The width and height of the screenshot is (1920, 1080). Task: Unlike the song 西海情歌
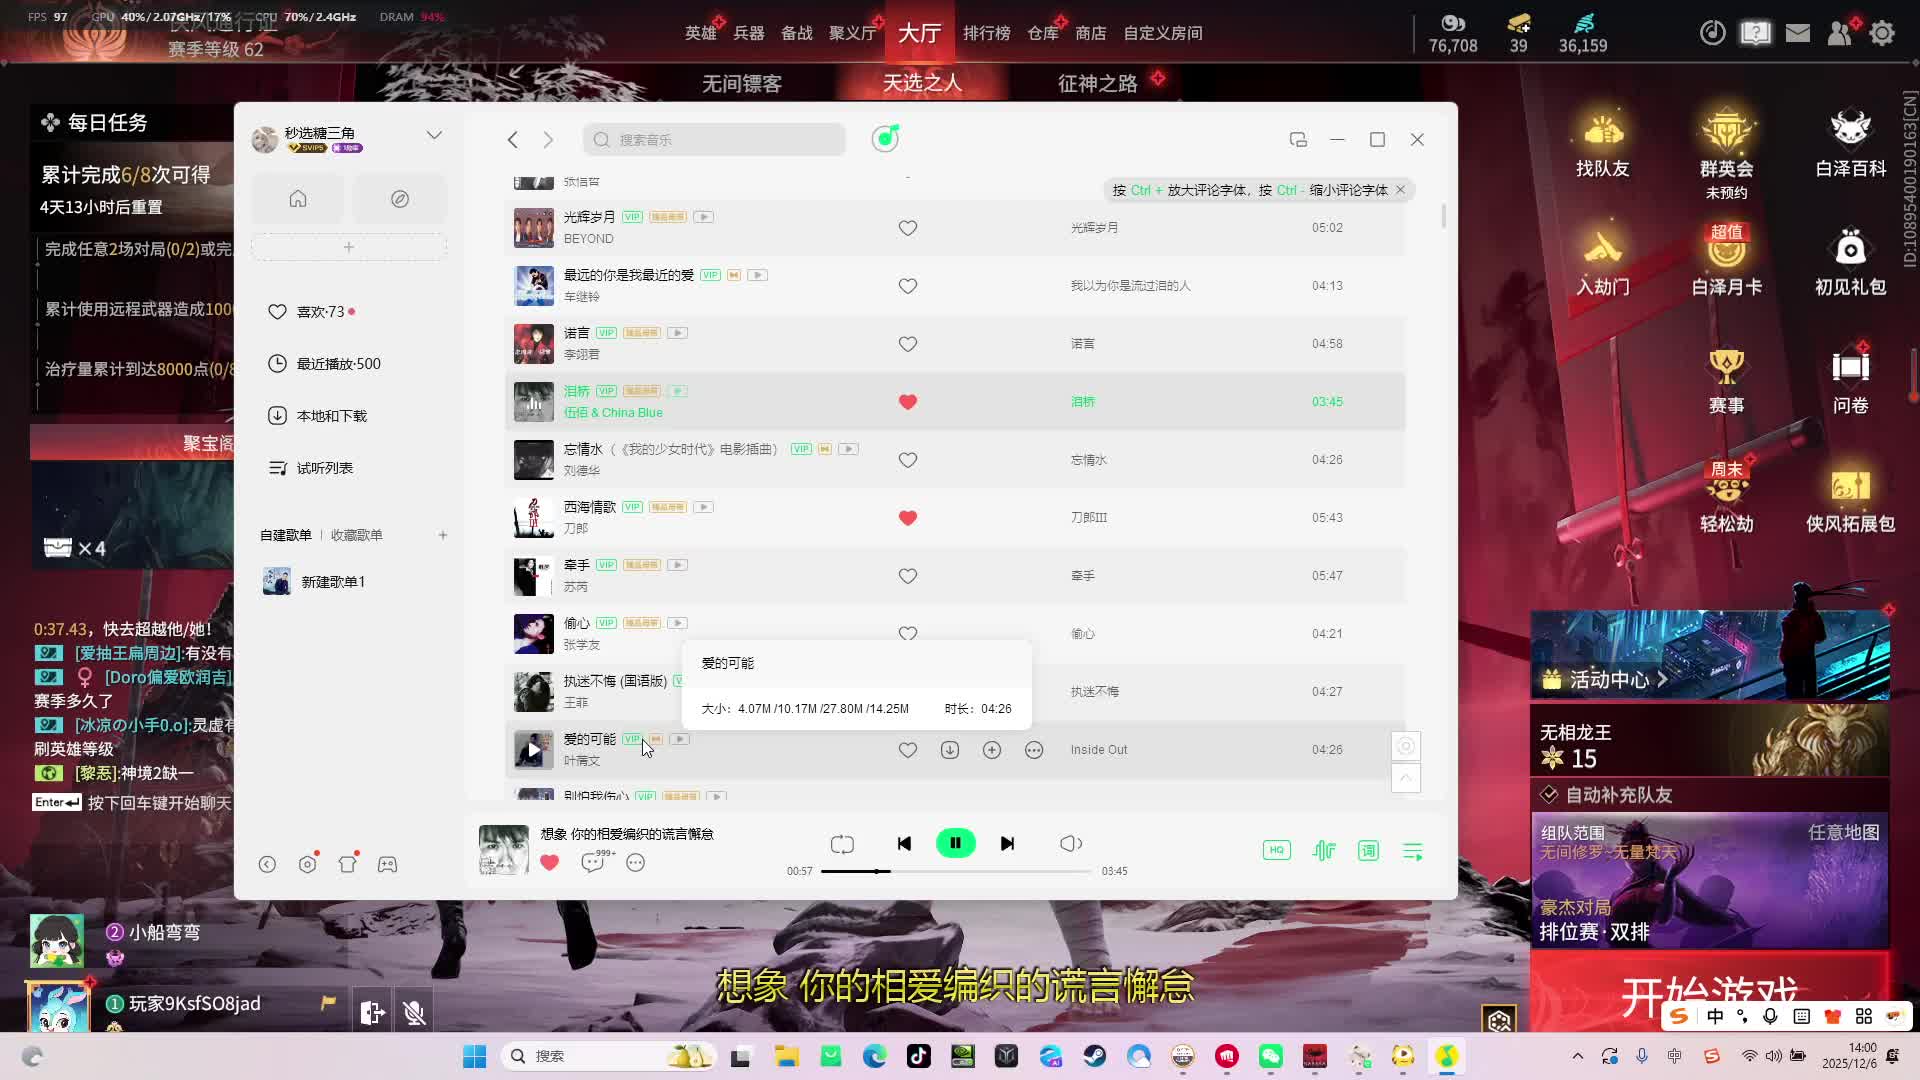click(x=908, y=518)
